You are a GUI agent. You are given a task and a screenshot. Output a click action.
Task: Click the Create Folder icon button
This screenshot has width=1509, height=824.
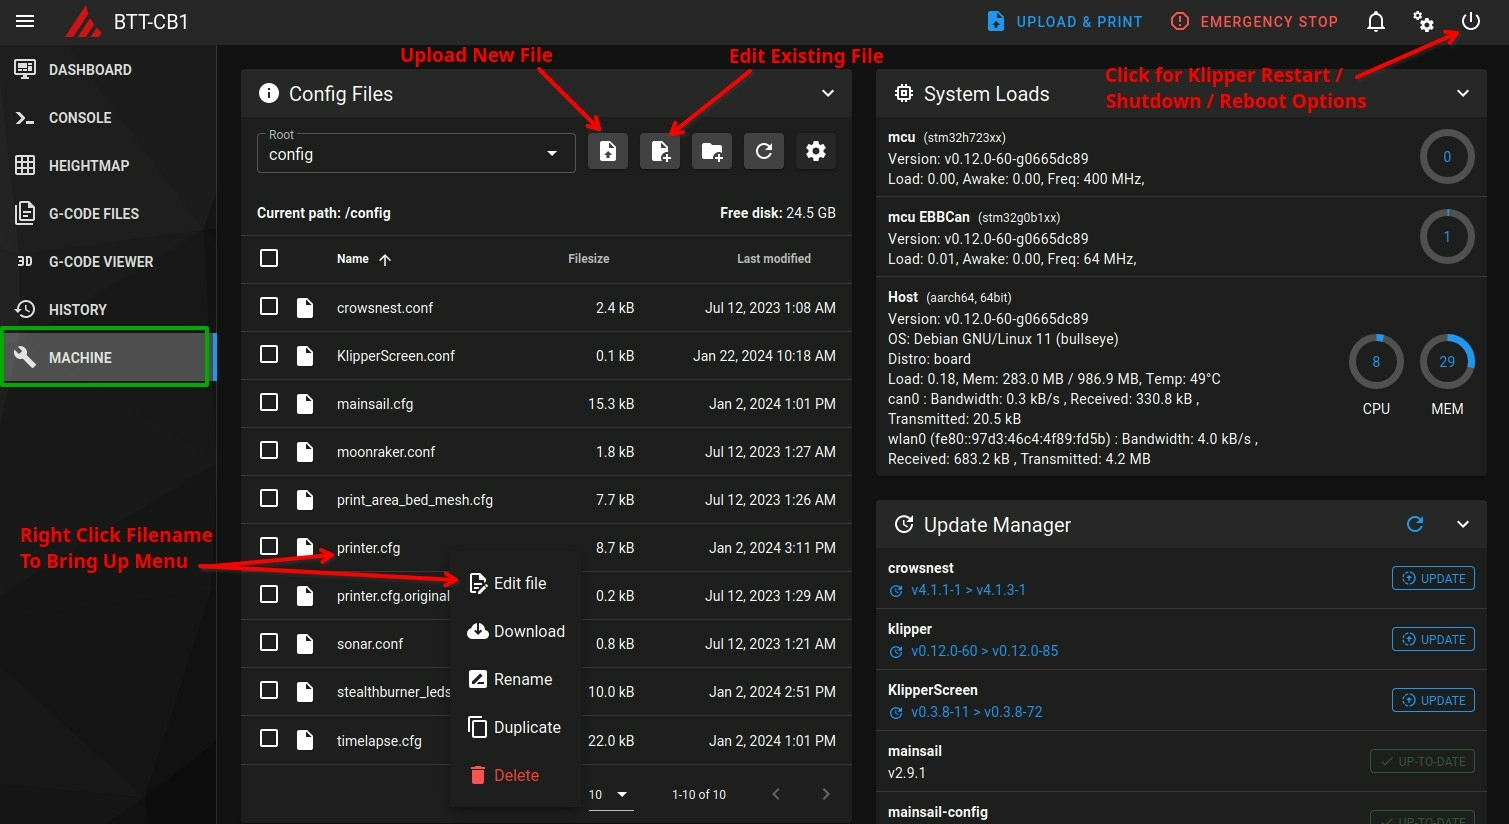tap(712, 151)
